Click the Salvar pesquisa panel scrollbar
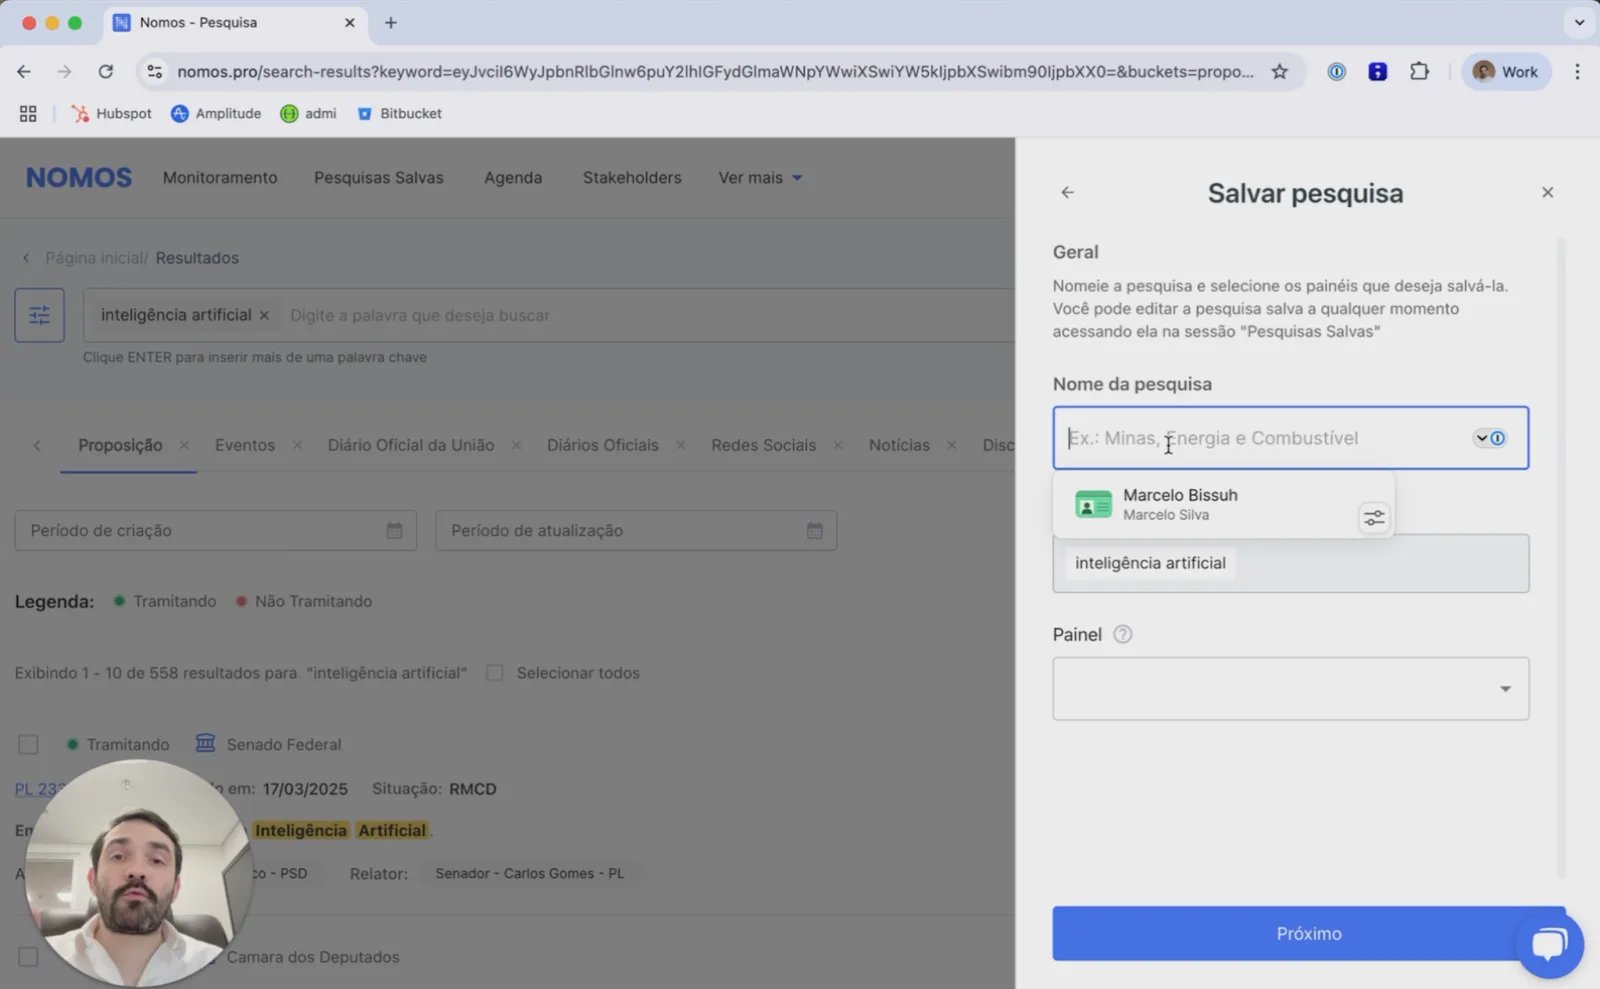 click(1561, 560)
